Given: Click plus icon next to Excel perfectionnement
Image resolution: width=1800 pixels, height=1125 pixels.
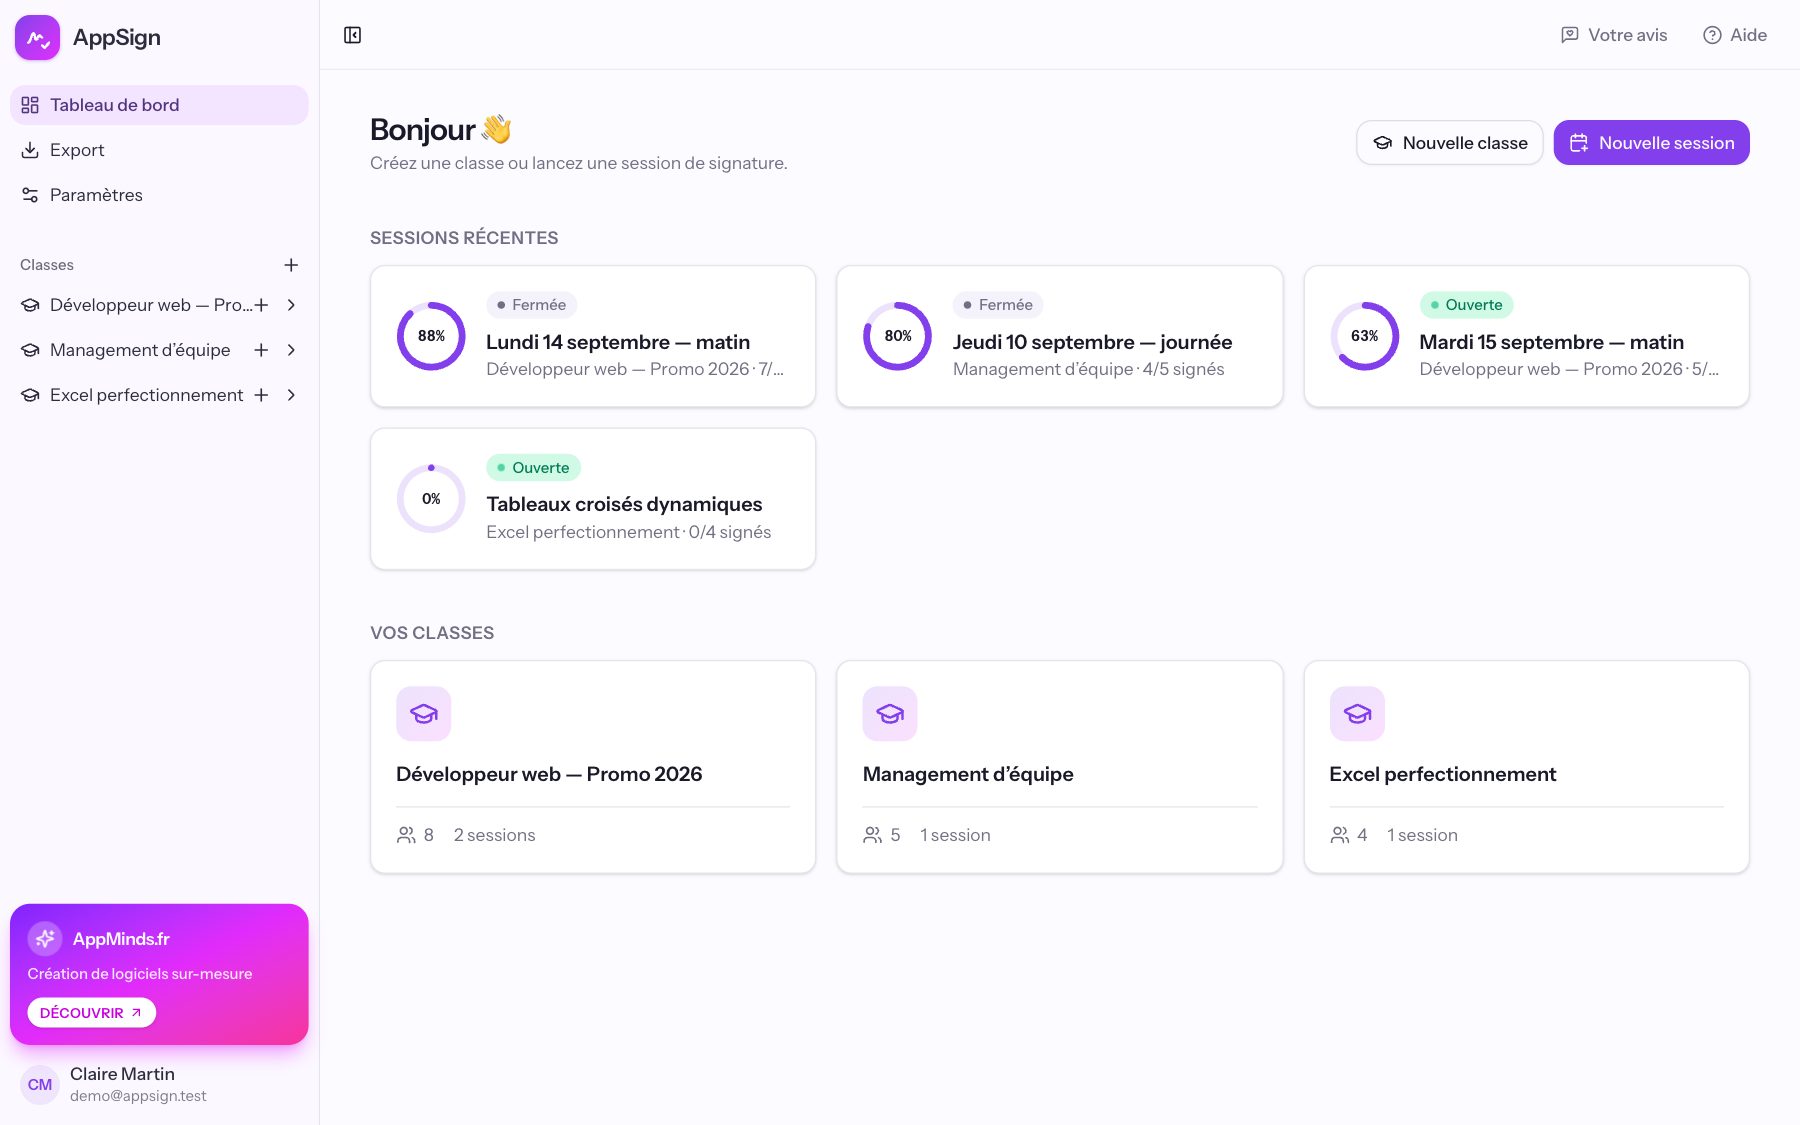Looking at the screenshot, I should pyautogui.click(x=261, y=395).
